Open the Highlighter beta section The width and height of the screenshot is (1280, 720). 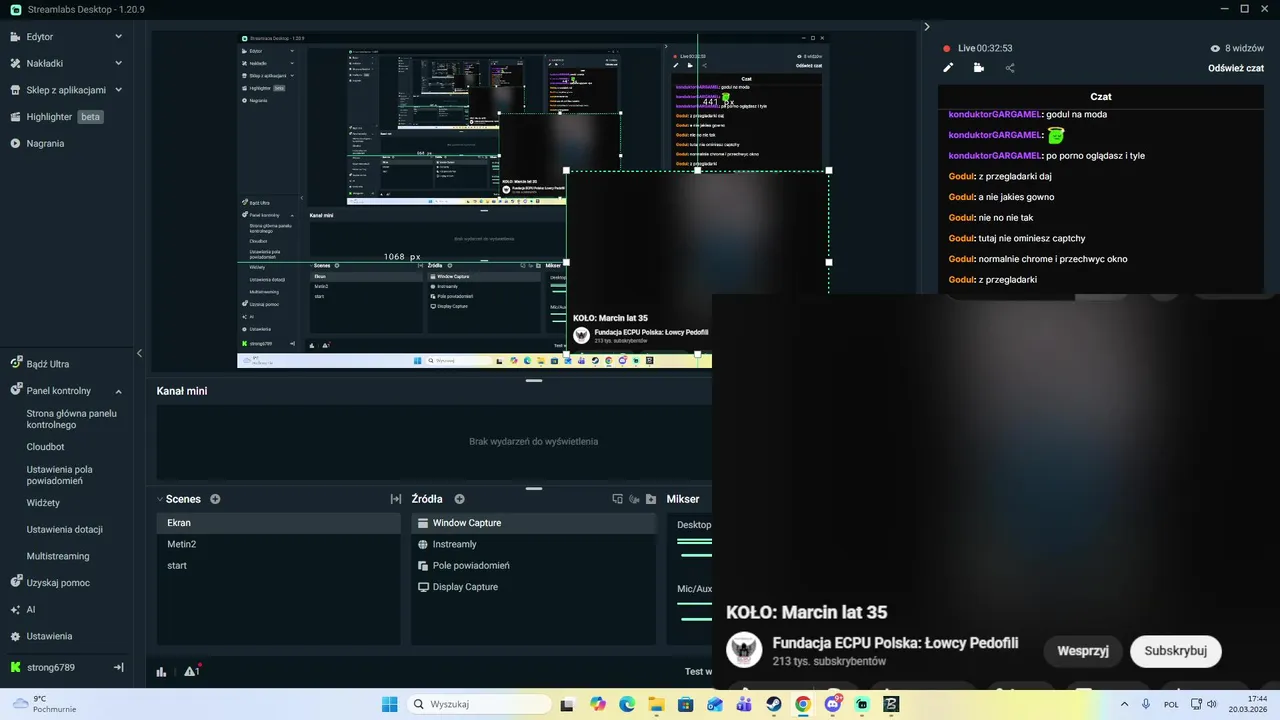(57, 117)
